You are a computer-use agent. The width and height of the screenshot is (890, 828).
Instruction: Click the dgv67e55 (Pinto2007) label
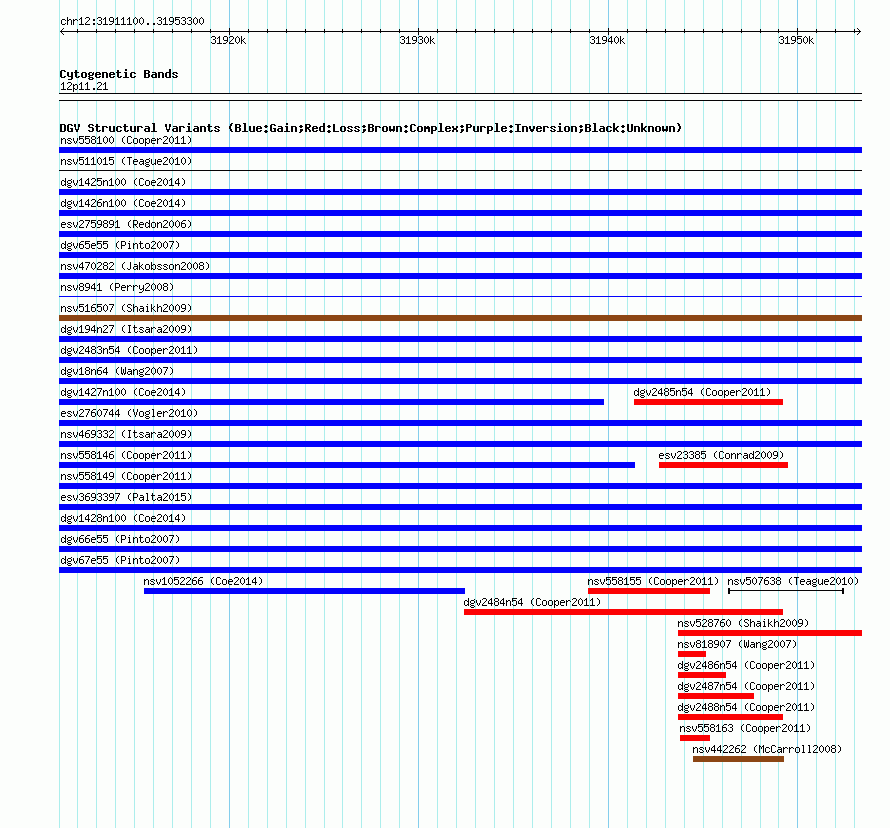click(120, 560)
